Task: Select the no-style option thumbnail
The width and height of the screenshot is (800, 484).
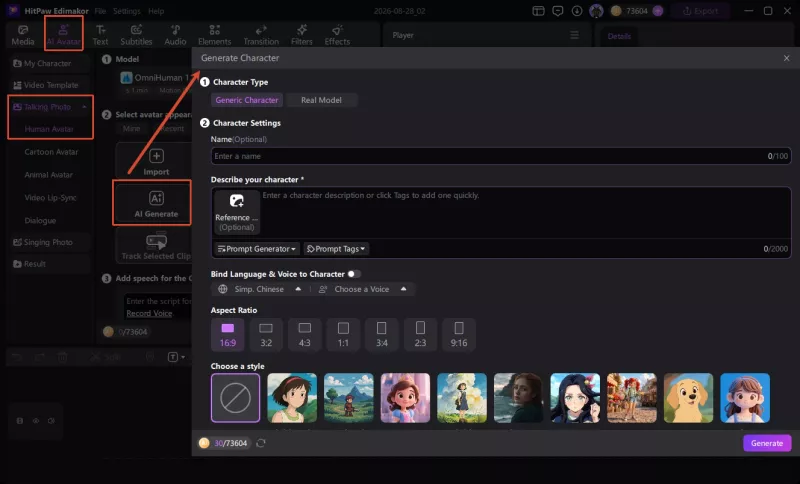Action: (x=235, y=398)
